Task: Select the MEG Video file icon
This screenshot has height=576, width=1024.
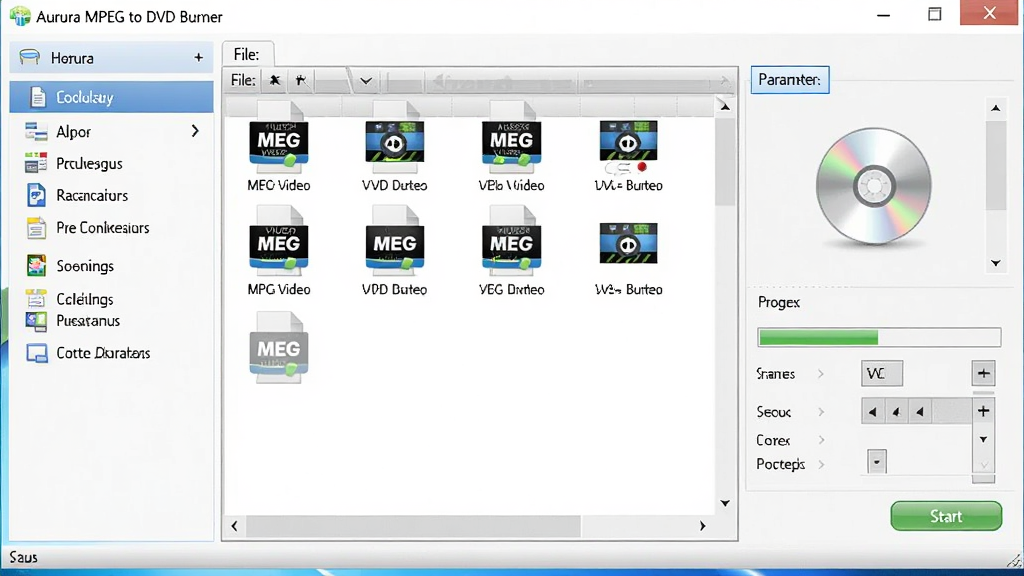Action: tap(279, 142)
